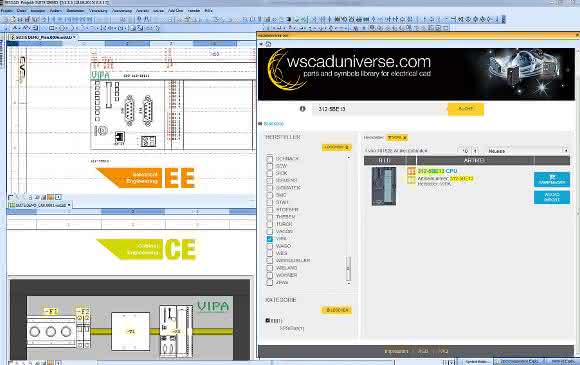Click the breadcrumb link below the search field
Image resolution: width=580 pixels, height=365 pixels.
pos(274,124)
